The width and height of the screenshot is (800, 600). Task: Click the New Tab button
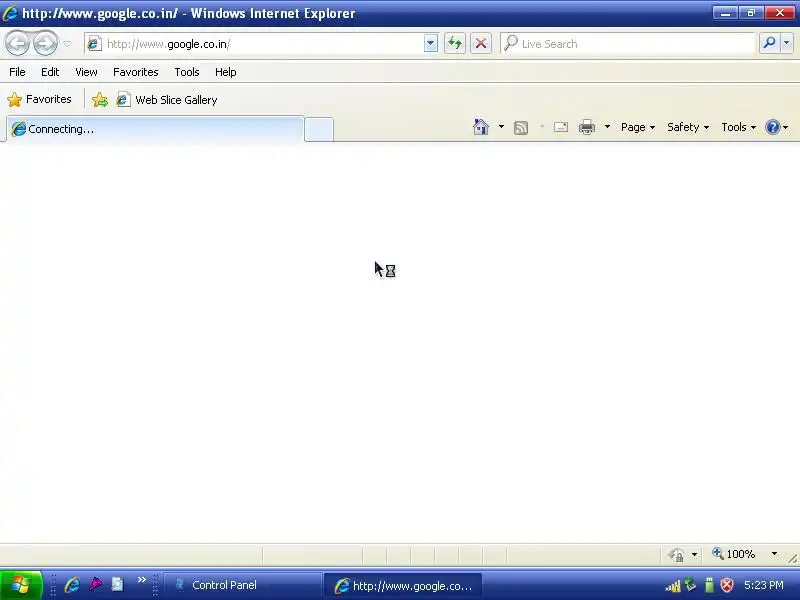click(319, 129)
